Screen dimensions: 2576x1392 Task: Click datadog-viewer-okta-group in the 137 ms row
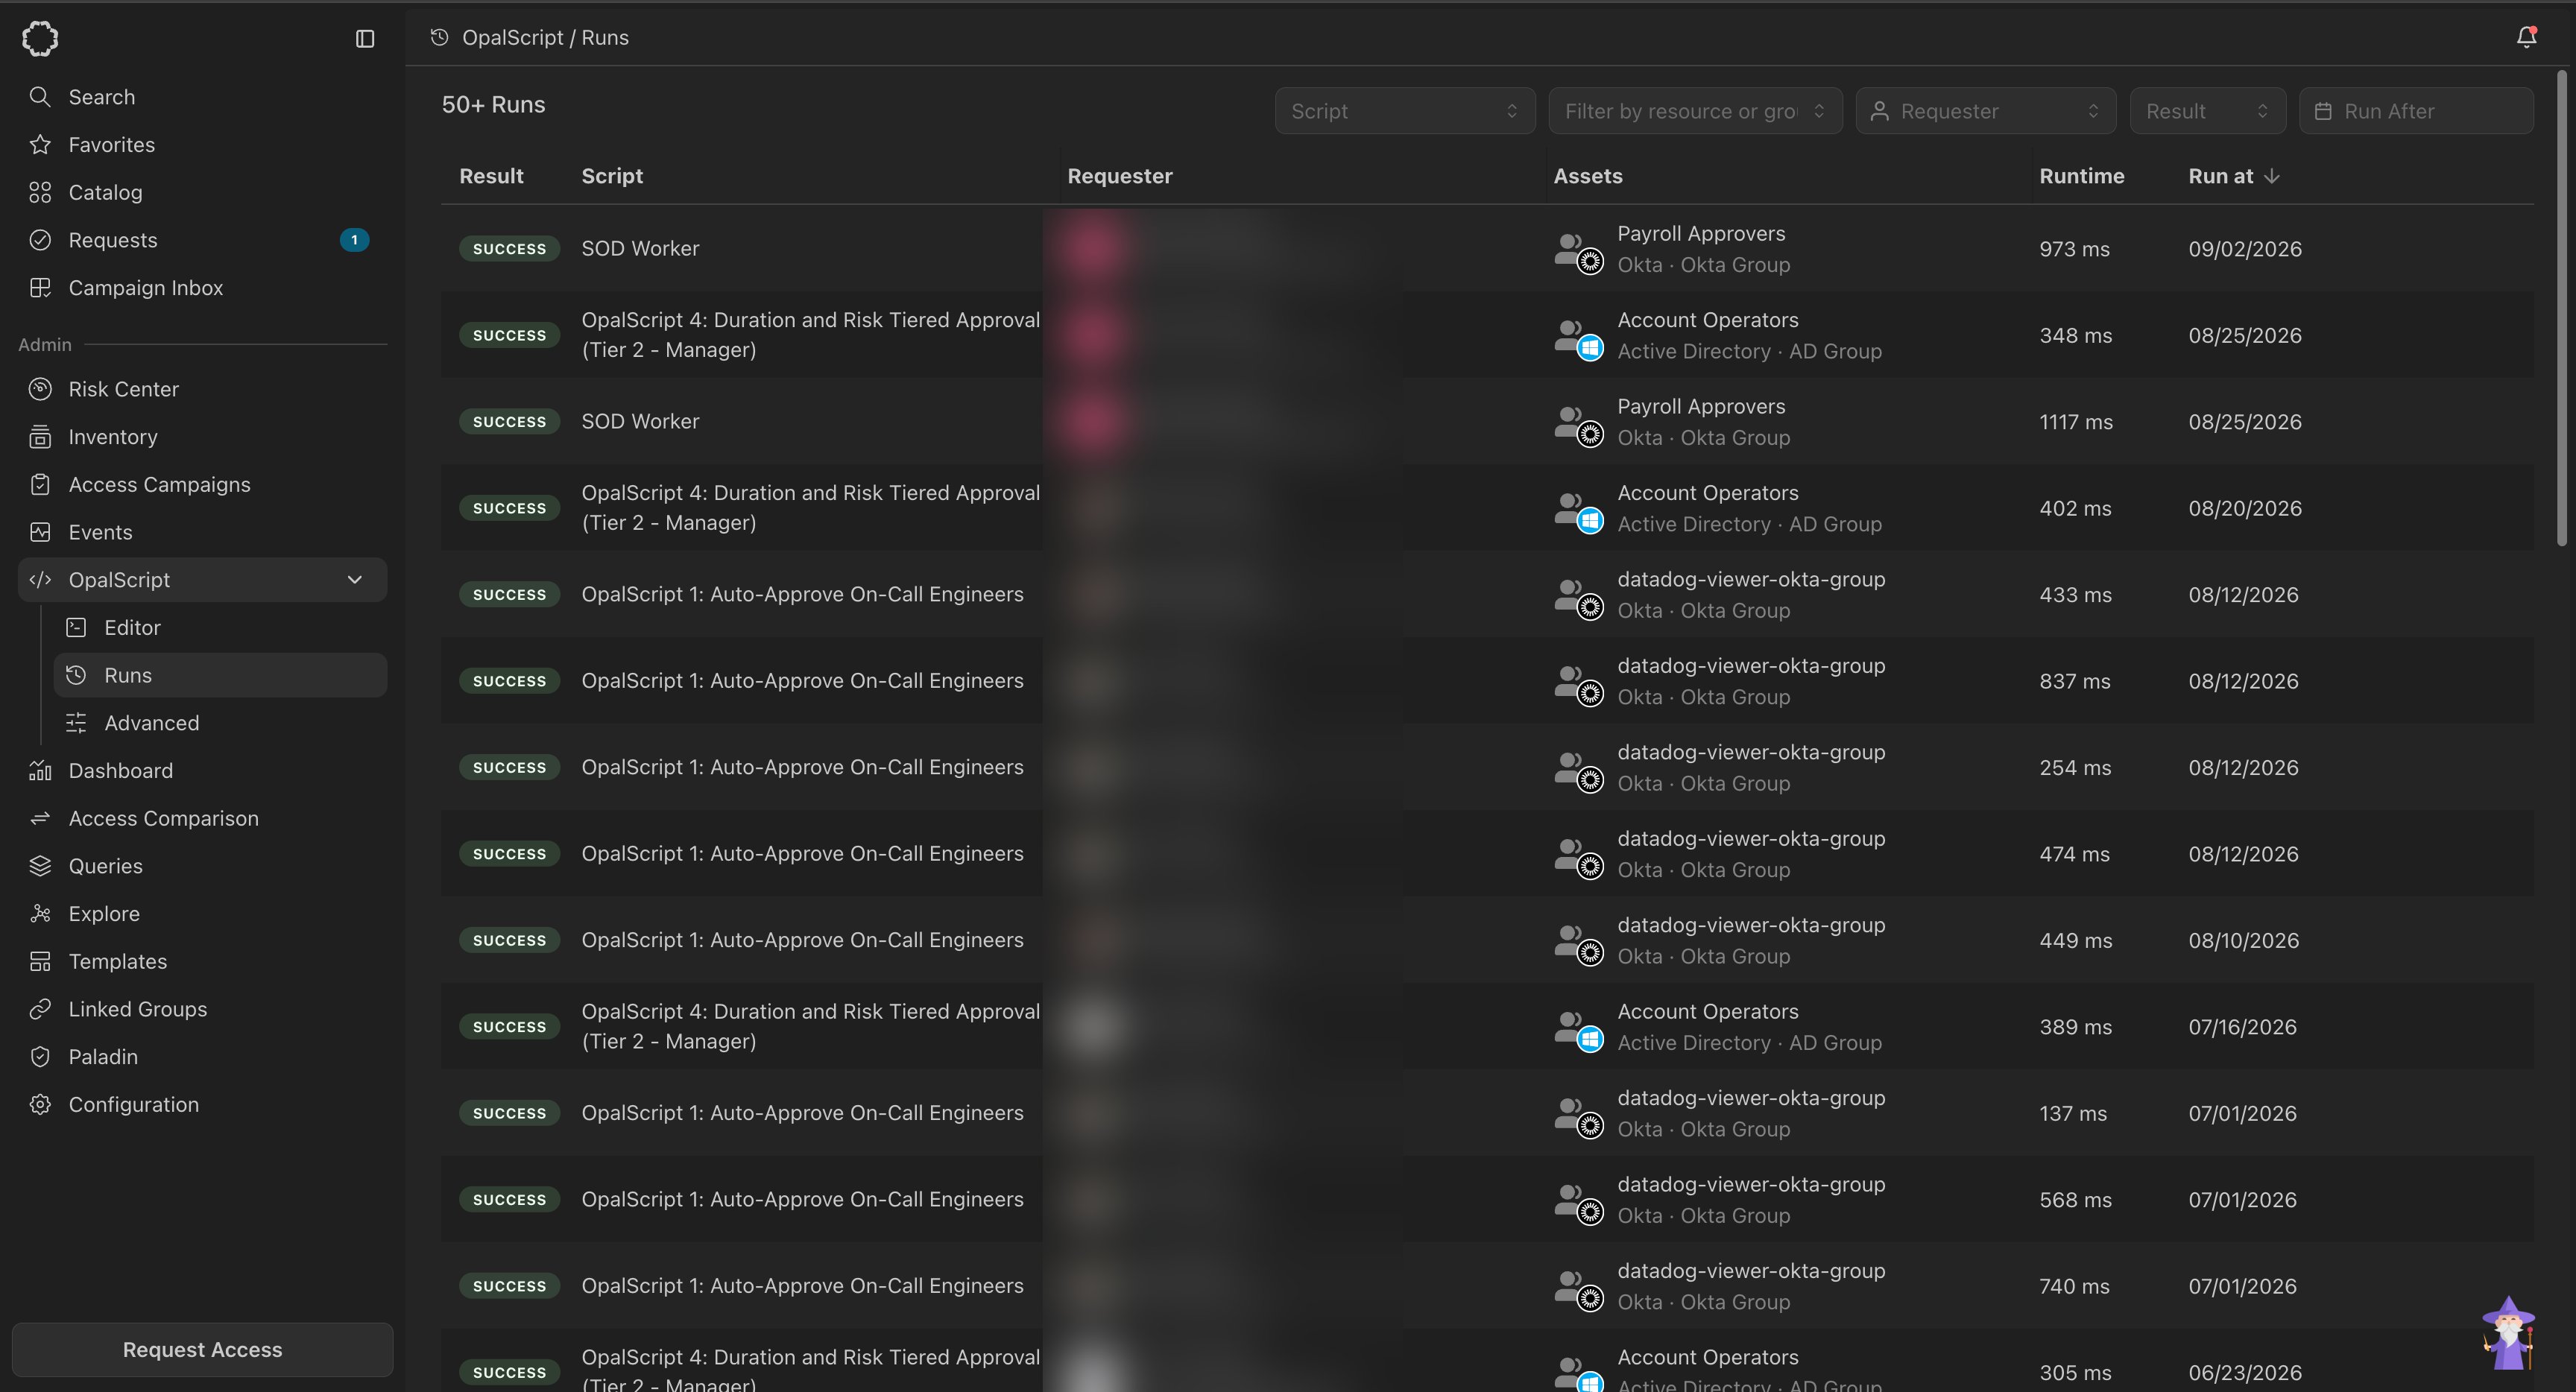tap(1751, 1098)
